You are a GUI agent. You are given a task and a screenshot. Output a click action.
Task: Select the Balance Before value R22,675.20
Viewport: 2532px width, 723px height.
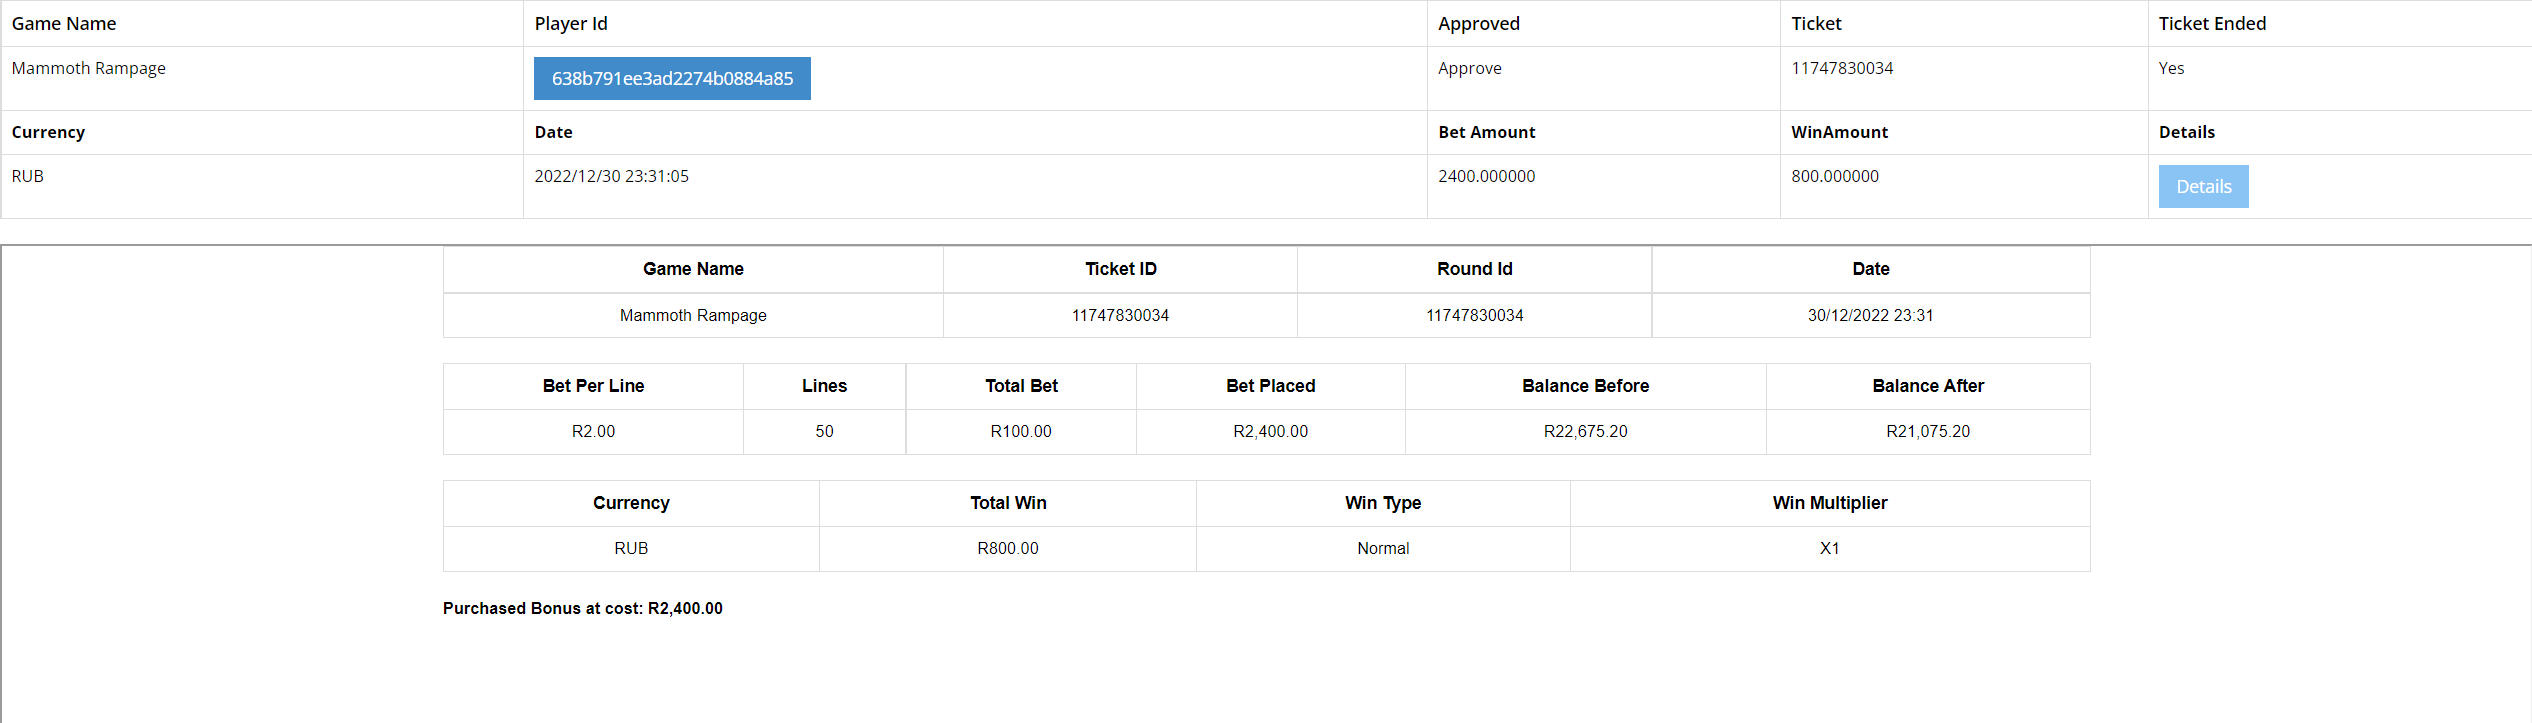coord(1585,431)
